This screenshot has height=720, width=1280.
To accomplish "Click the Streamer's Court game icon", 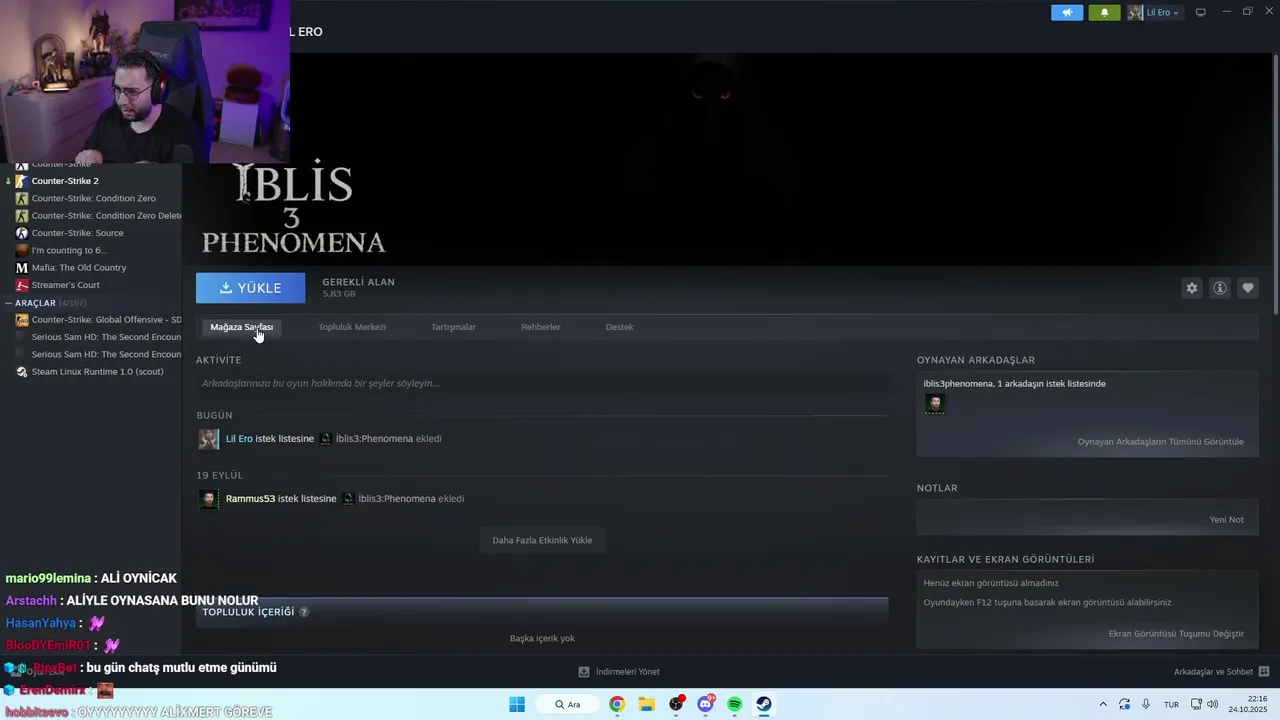I will (22, 285).
